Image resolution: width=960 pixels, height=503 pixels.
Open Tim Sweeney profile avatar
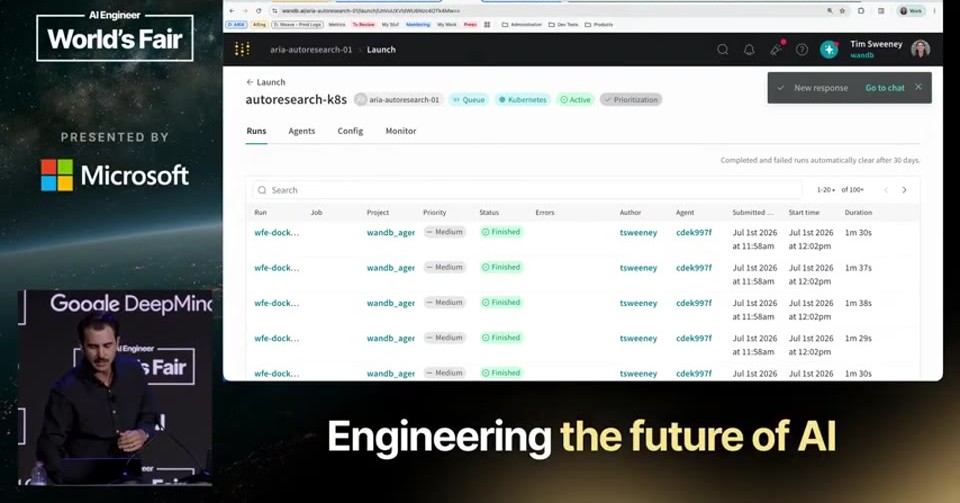(920, 49)
